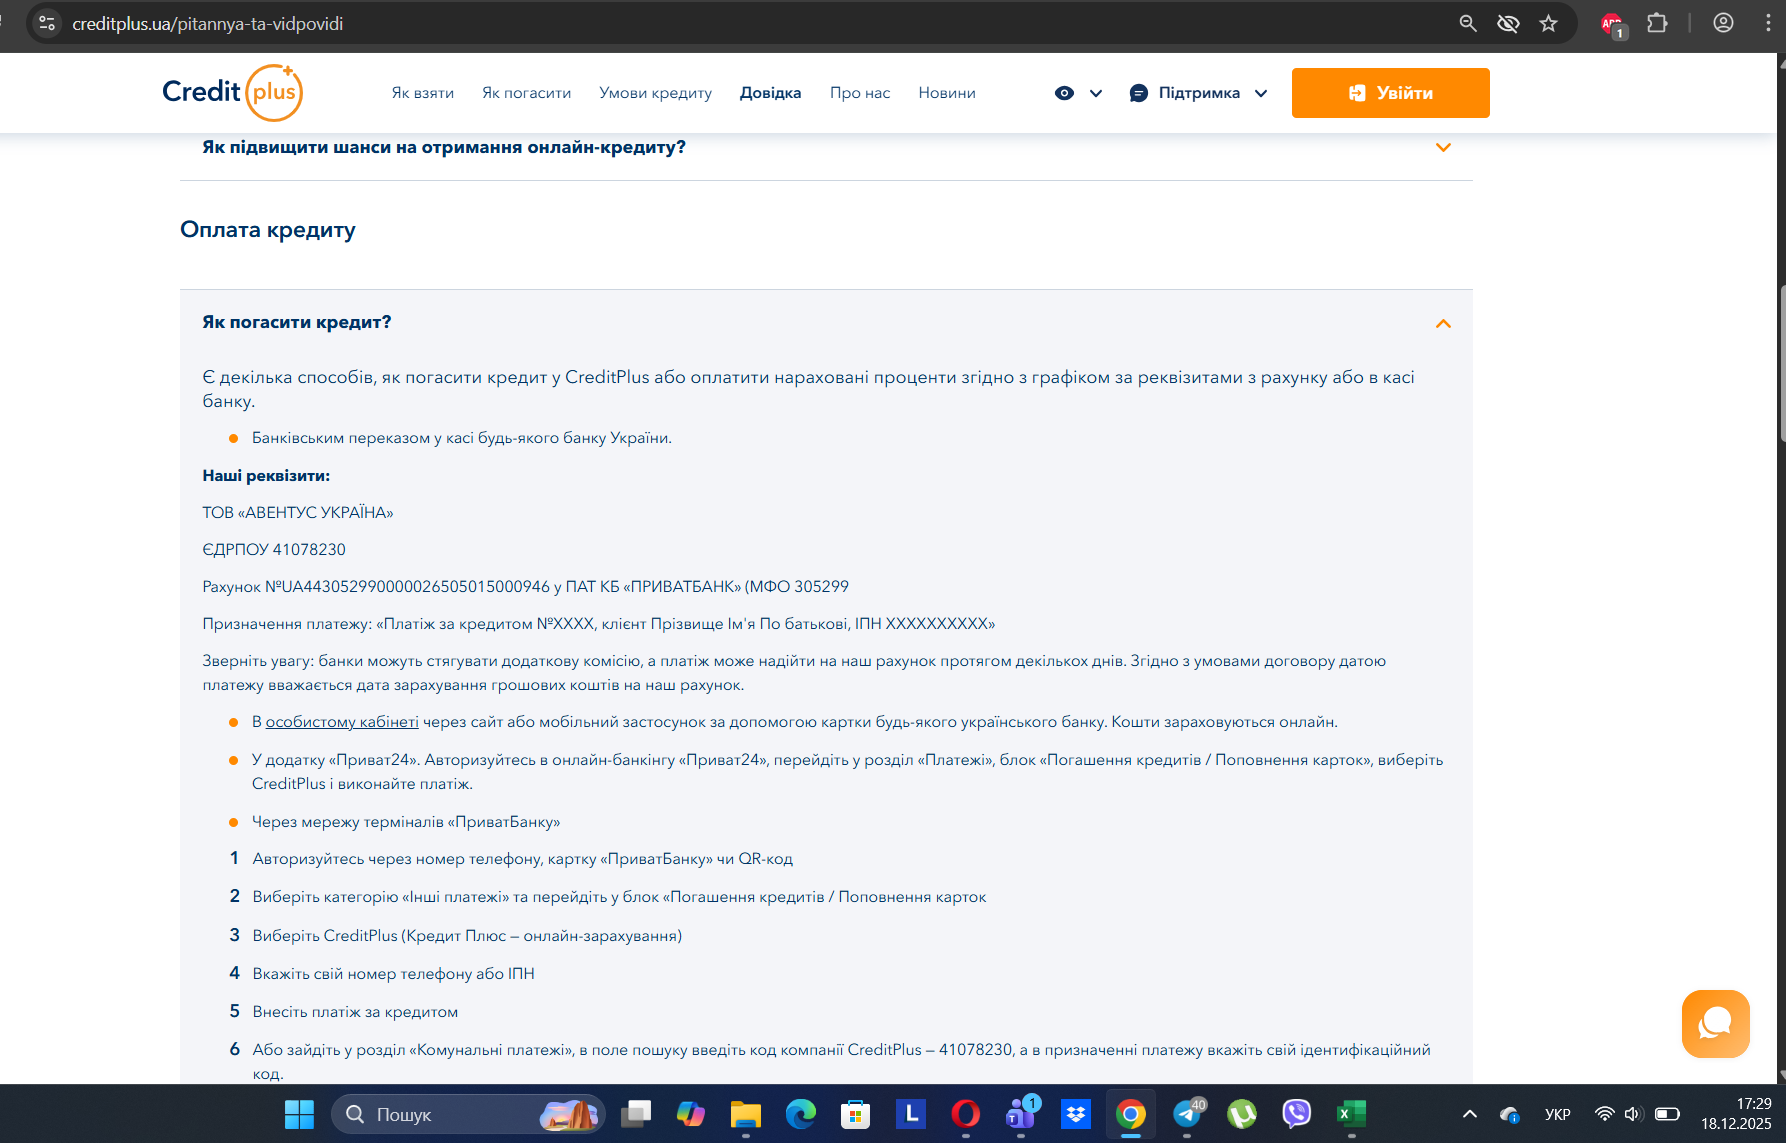Screen dimensions: 1786x1143
Task: Open Viber from the taskbar
Action: pyautogui.click(x=1297, y=1114)
